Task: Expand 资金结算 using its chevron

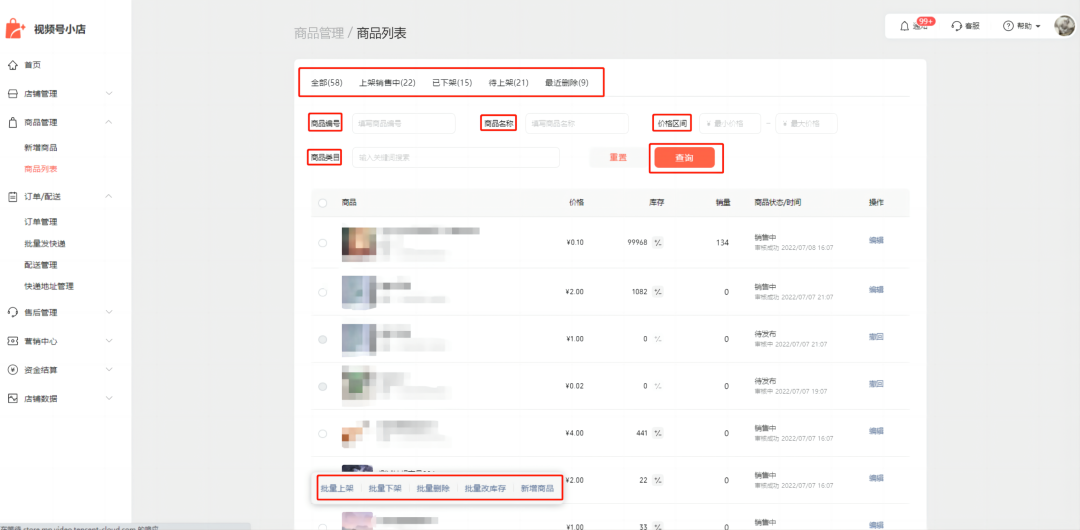Action: 109,370
